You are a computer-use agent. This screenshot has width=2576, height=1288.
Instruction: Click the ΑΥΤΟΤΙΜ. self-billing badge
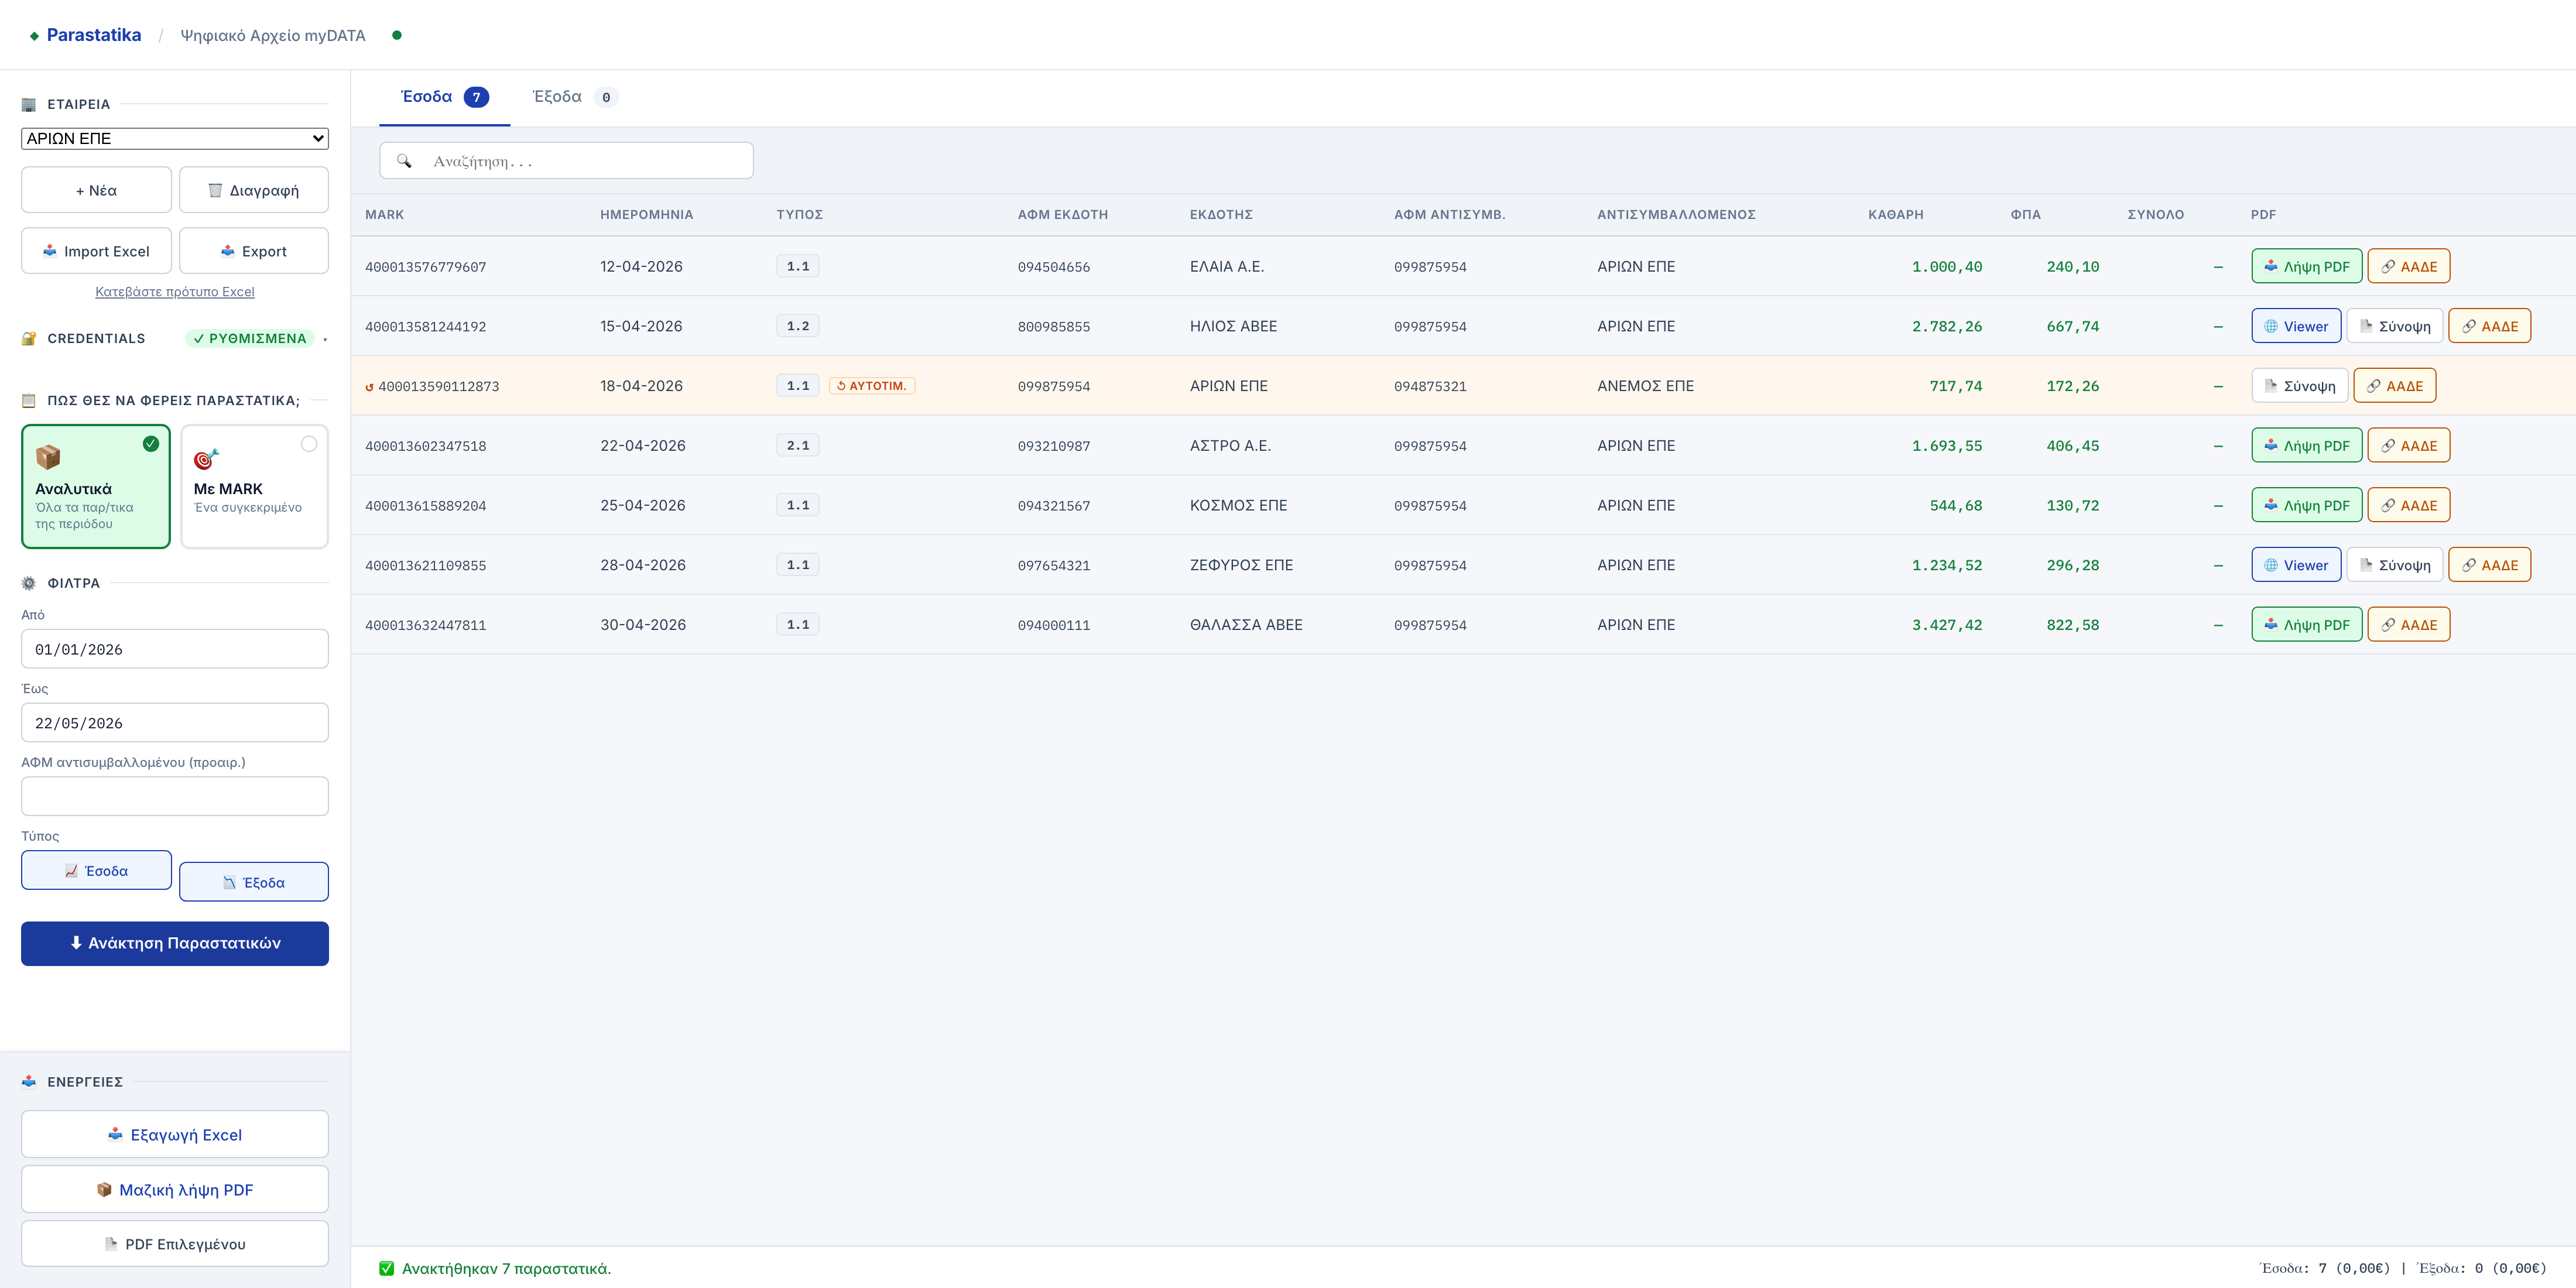point(871,386)
